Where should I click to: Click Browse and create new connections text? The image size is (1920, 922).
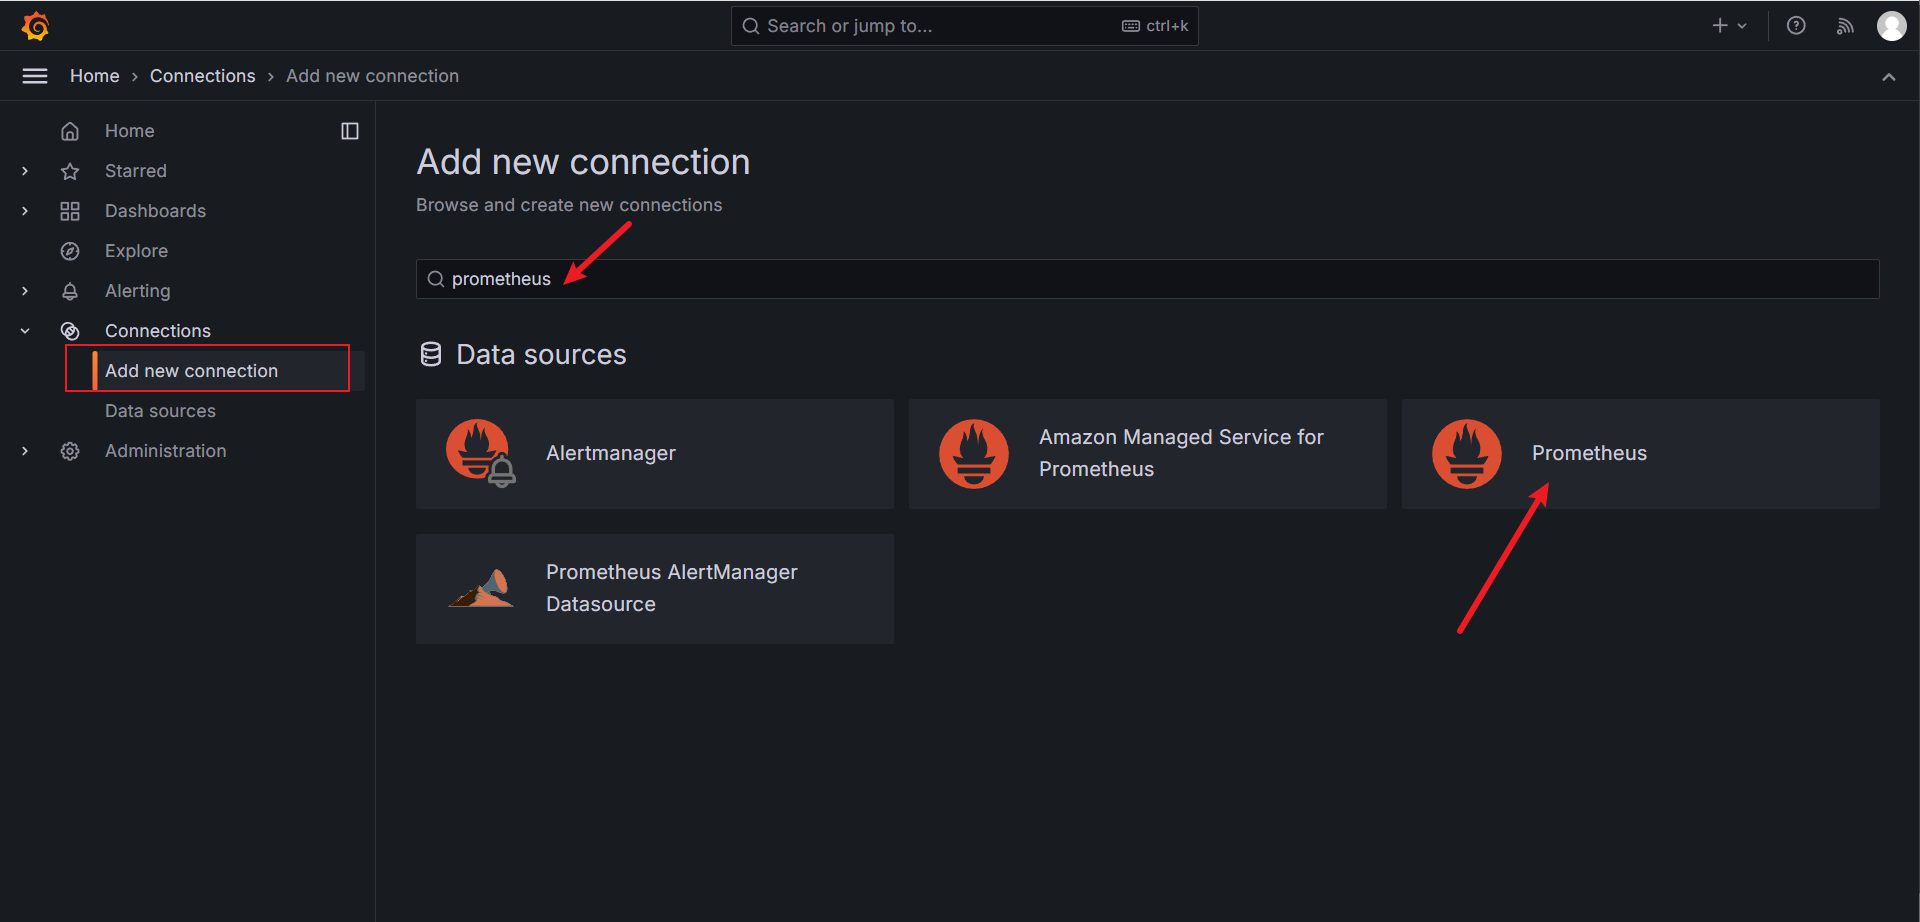[x=569, y=205]
